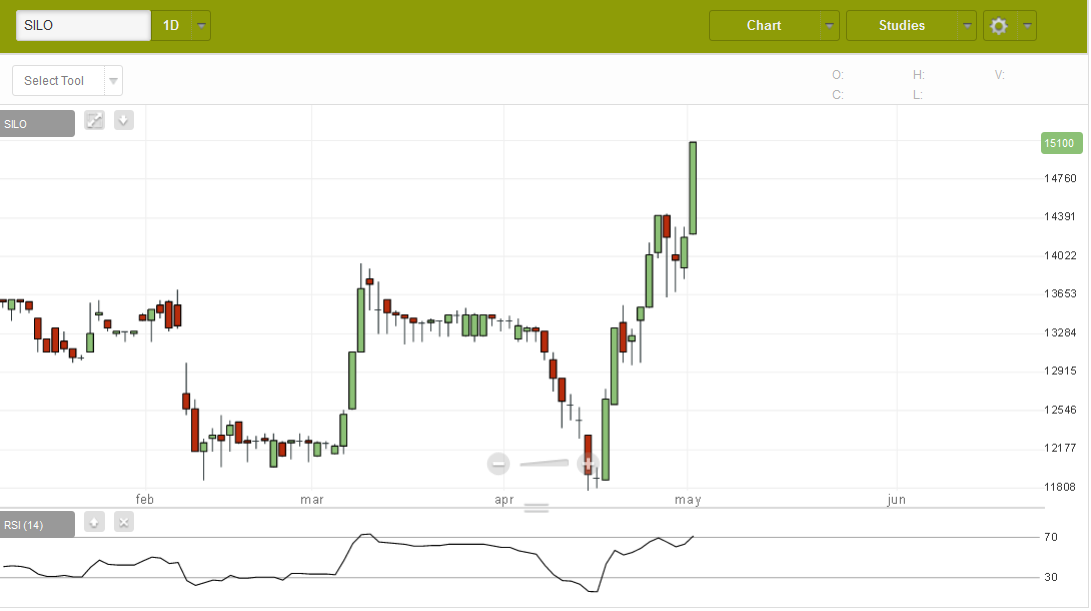Grab the panel resize handle above RSI
1091x611 pixels.
pyautogui.click(x=537, y=508)
